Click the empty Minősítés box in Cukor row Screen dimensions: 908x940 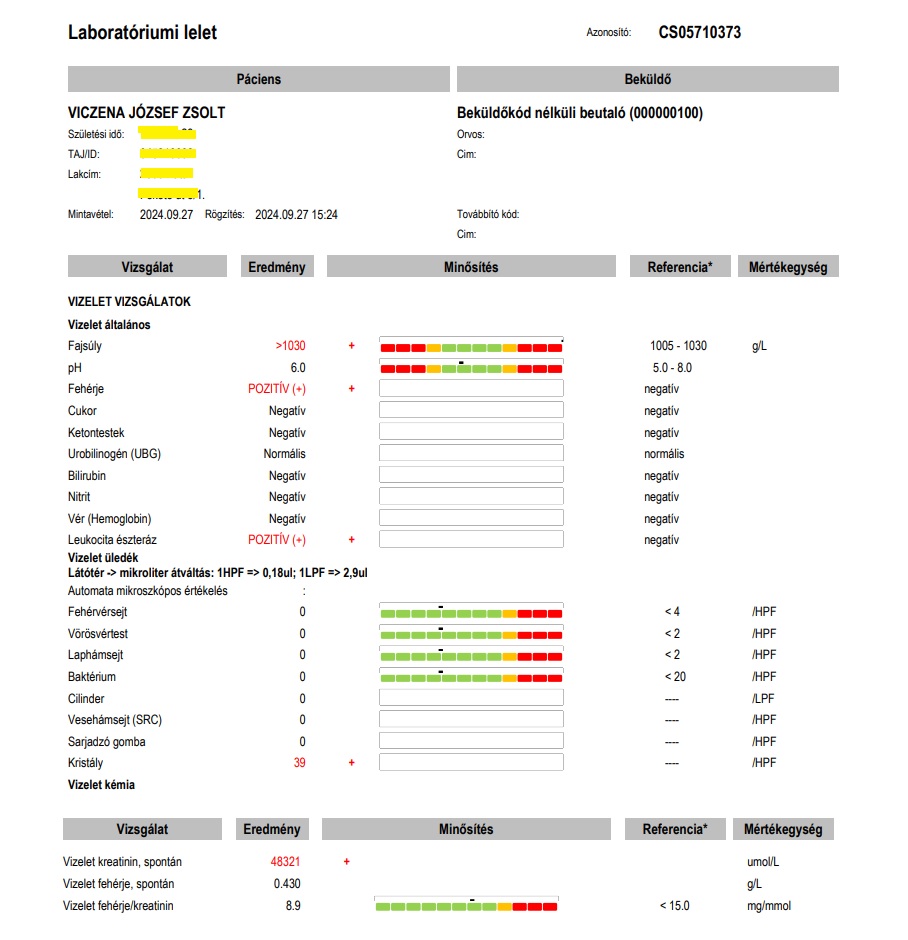[471, 410]
